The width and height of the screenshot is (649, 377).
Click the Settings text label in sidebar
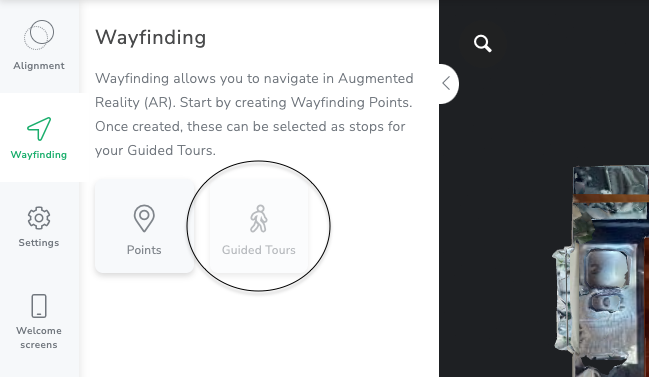39,243
